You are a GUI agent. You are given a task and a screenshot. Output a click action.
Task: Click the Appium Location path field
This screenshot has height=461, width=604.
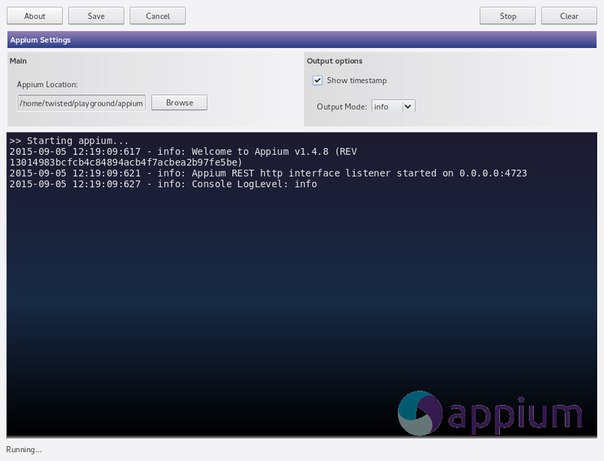tap(81, 103)
